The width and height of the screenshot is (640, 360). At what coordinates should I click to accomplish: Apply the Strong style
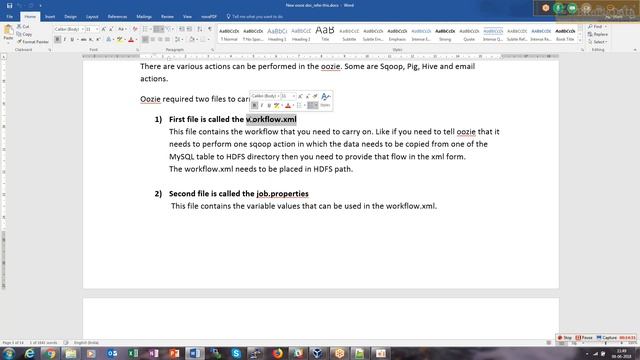[445, 34]
